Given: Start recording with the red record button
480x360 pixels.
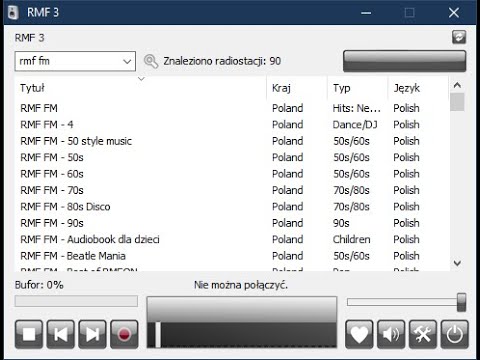Looking at the screenshot, I should coord(124,334).
